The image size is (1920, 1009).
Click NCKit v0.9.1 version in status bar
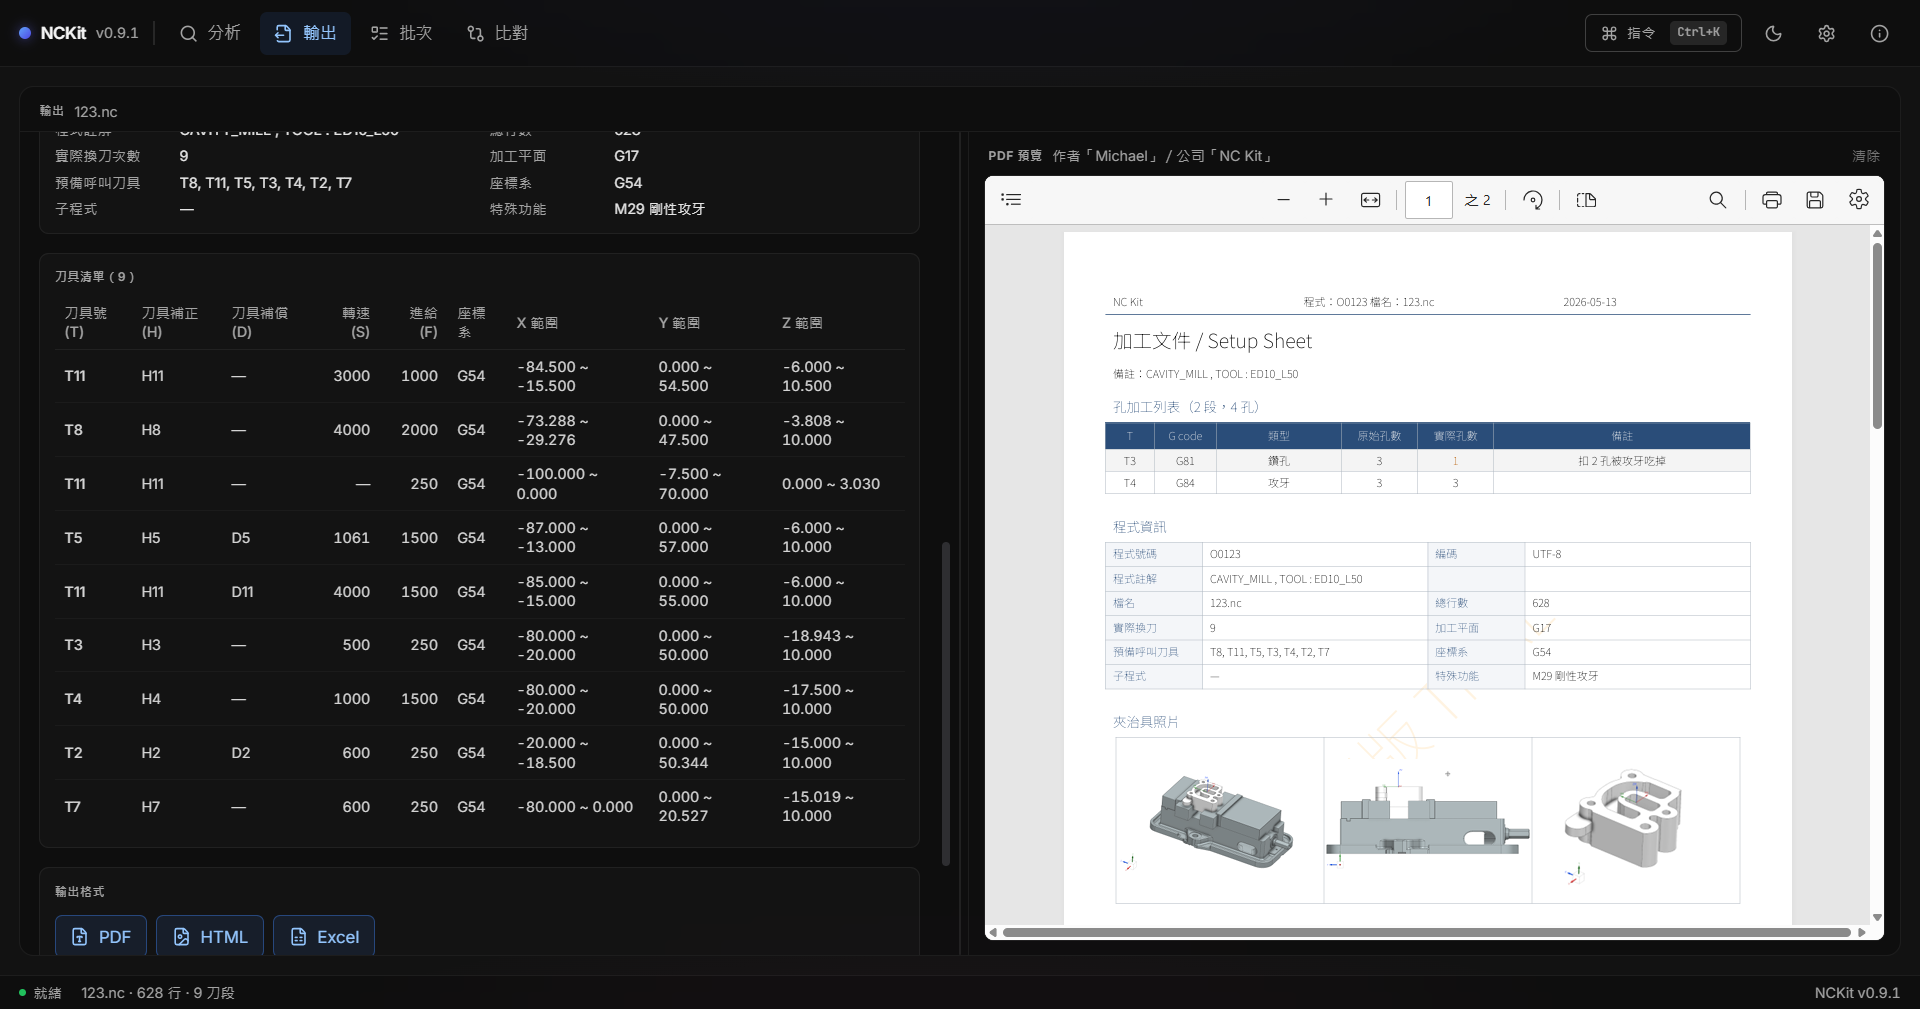coord(1857,993)
